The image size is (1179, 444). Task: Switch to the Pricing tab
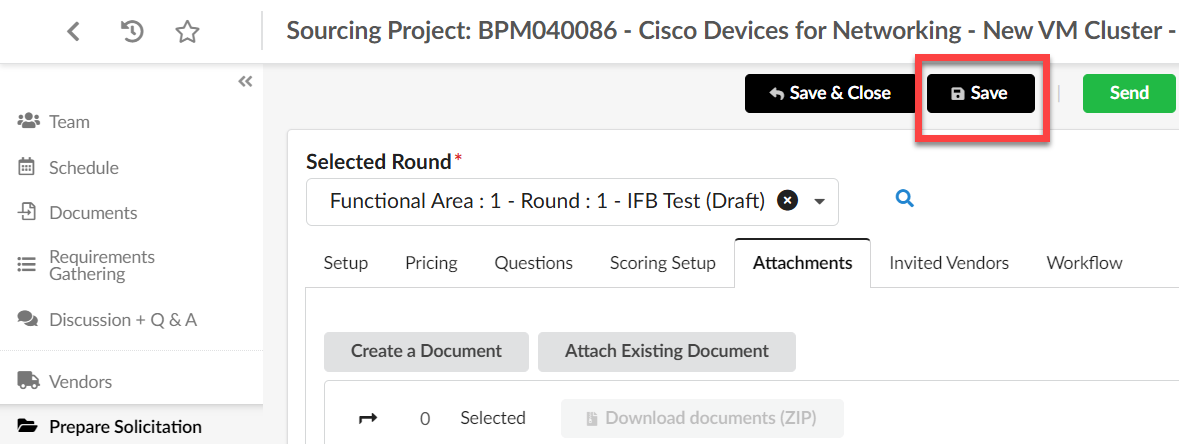431,263
